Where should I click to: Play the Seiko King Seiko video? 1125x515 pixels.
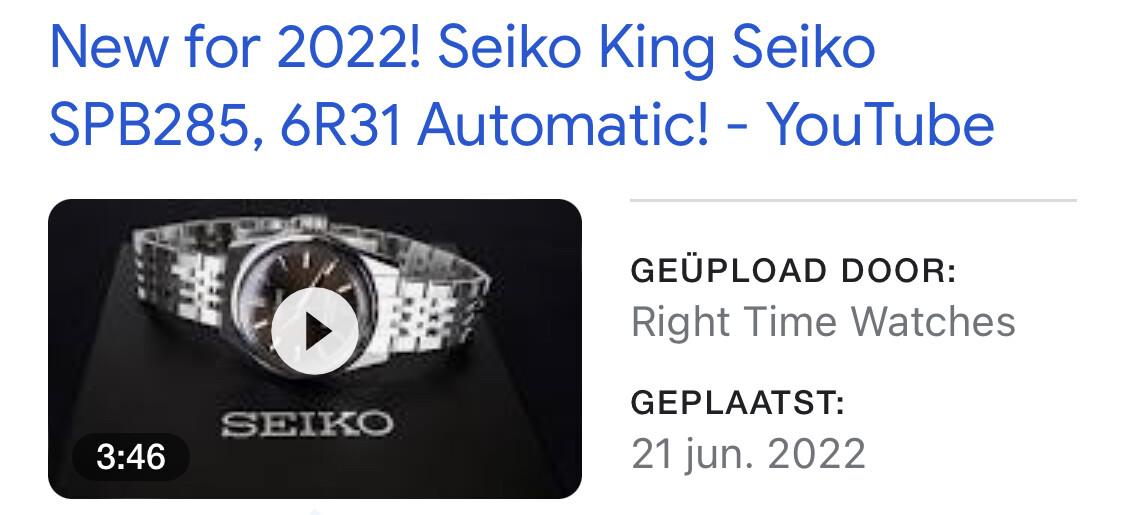click(x=314, y=331)
